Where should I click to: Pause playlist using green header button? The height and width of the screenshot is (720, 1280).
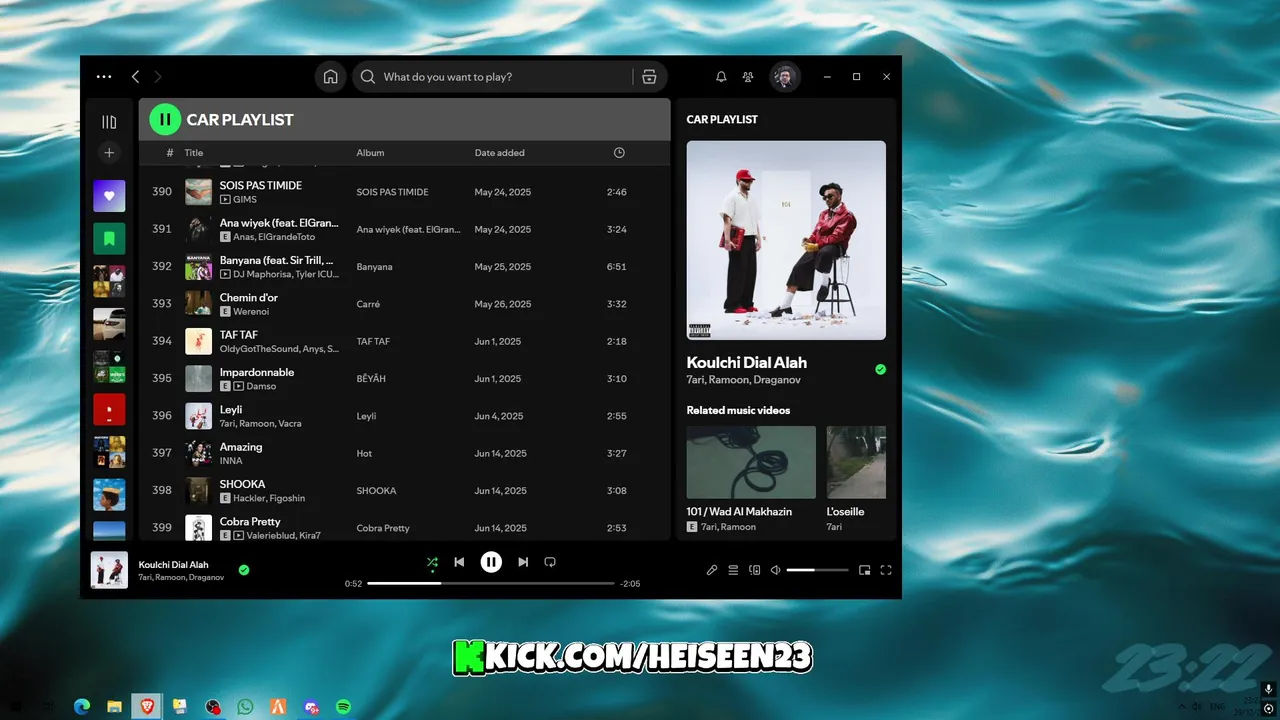point(165,119)
